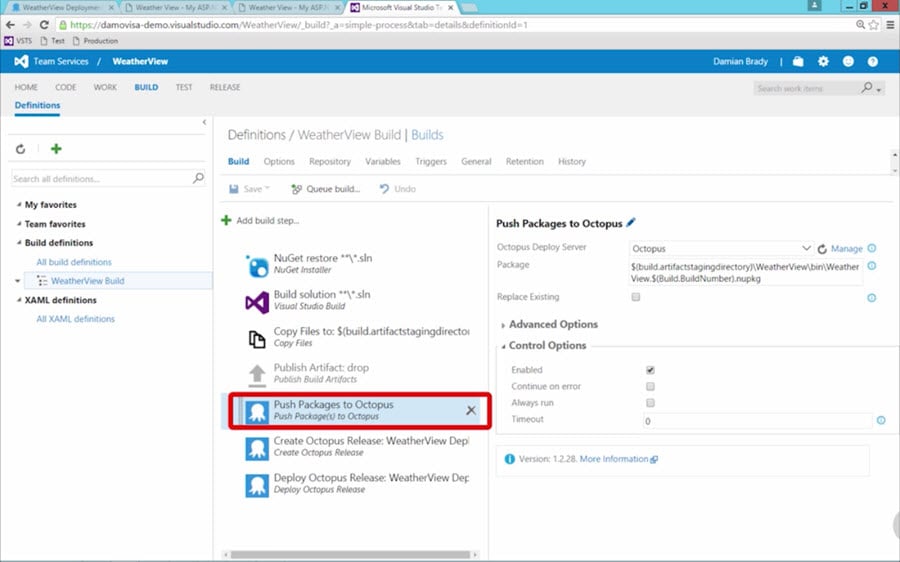This screenshot has width=900, height=562.
Task: Show info for Package field
Action: click(872, 266)
